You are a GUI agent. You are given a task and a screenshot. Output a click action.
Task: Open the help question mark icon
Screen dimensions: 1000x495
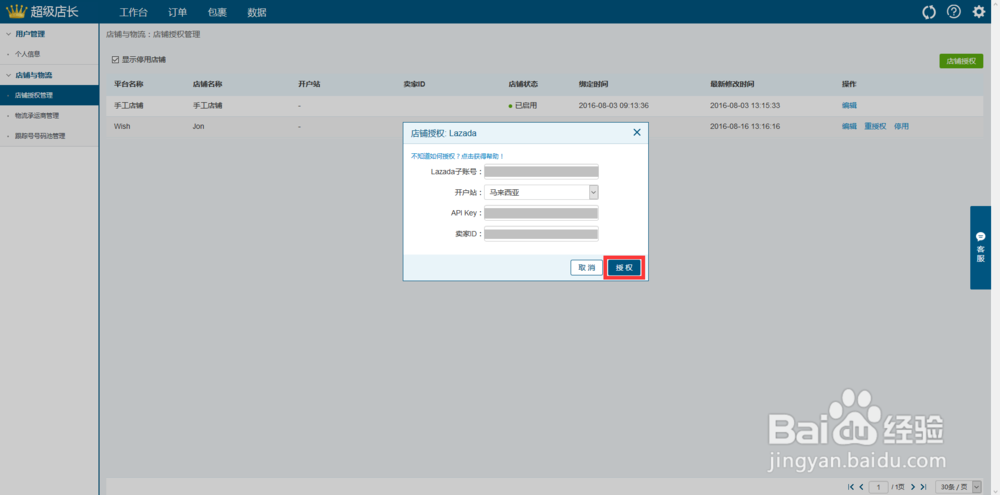(x=953, y=11)
